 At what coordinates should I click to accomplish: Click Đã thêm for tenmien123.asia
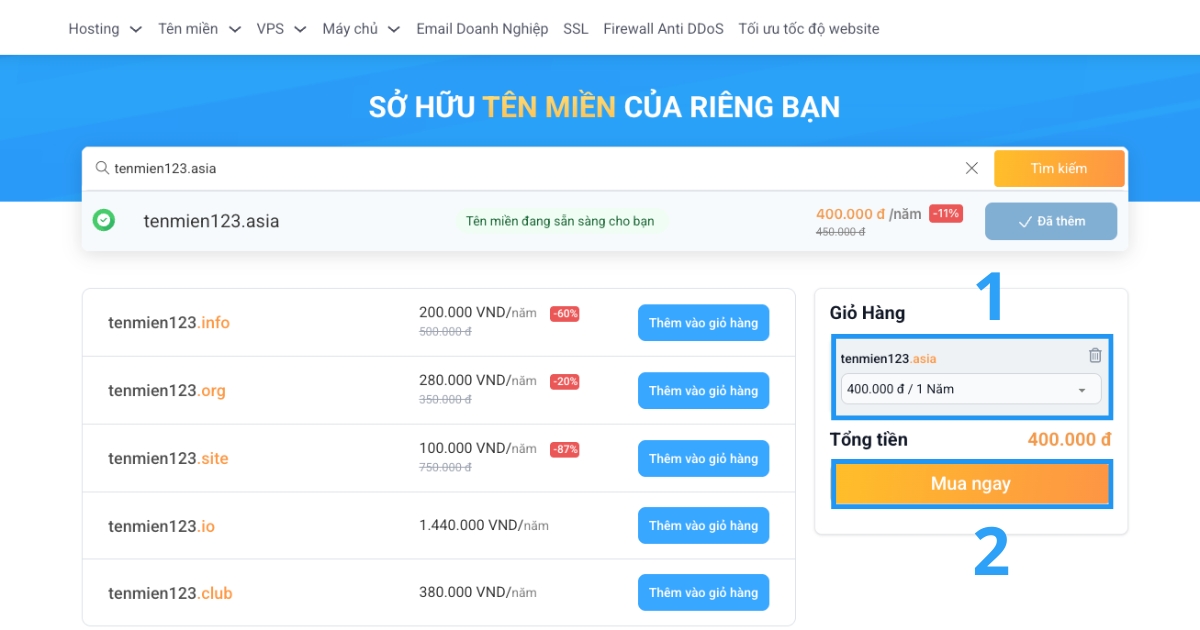1051,221
